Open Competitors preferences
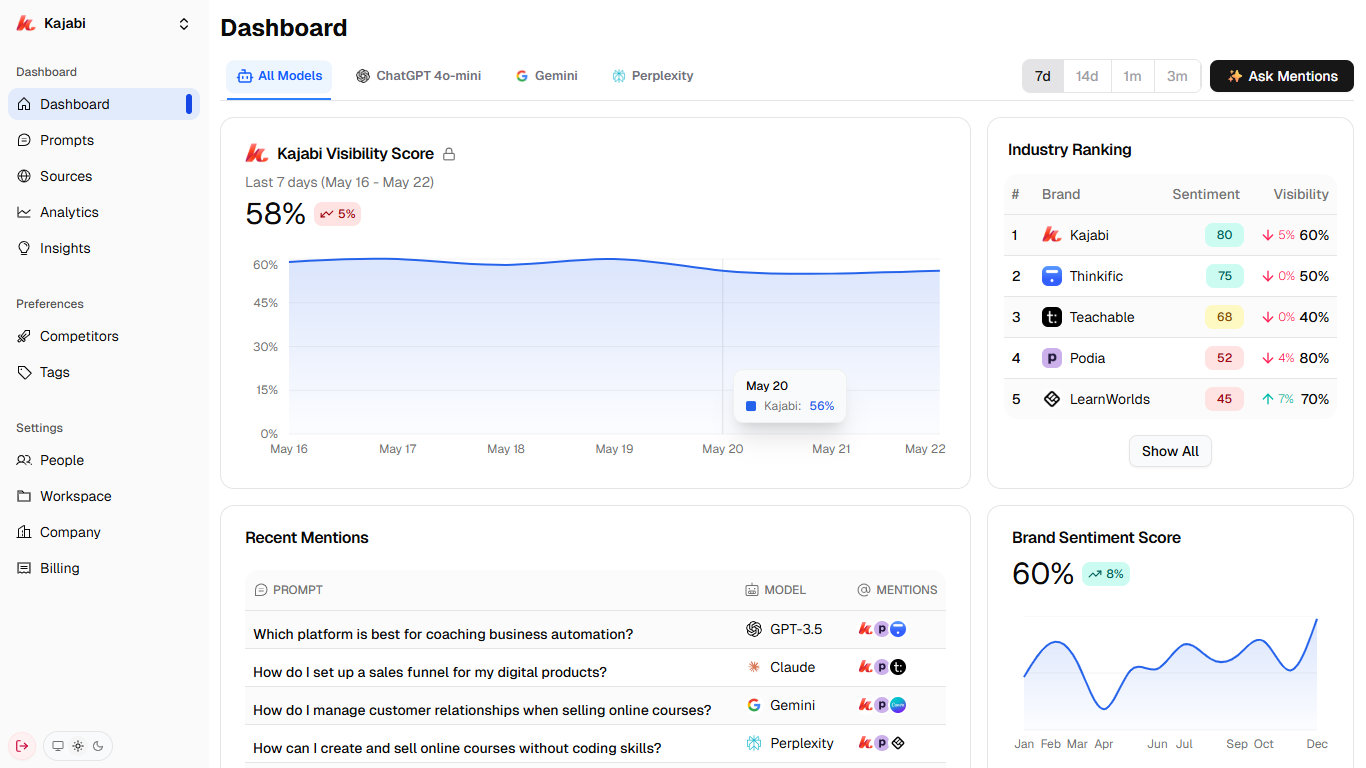 104,336
